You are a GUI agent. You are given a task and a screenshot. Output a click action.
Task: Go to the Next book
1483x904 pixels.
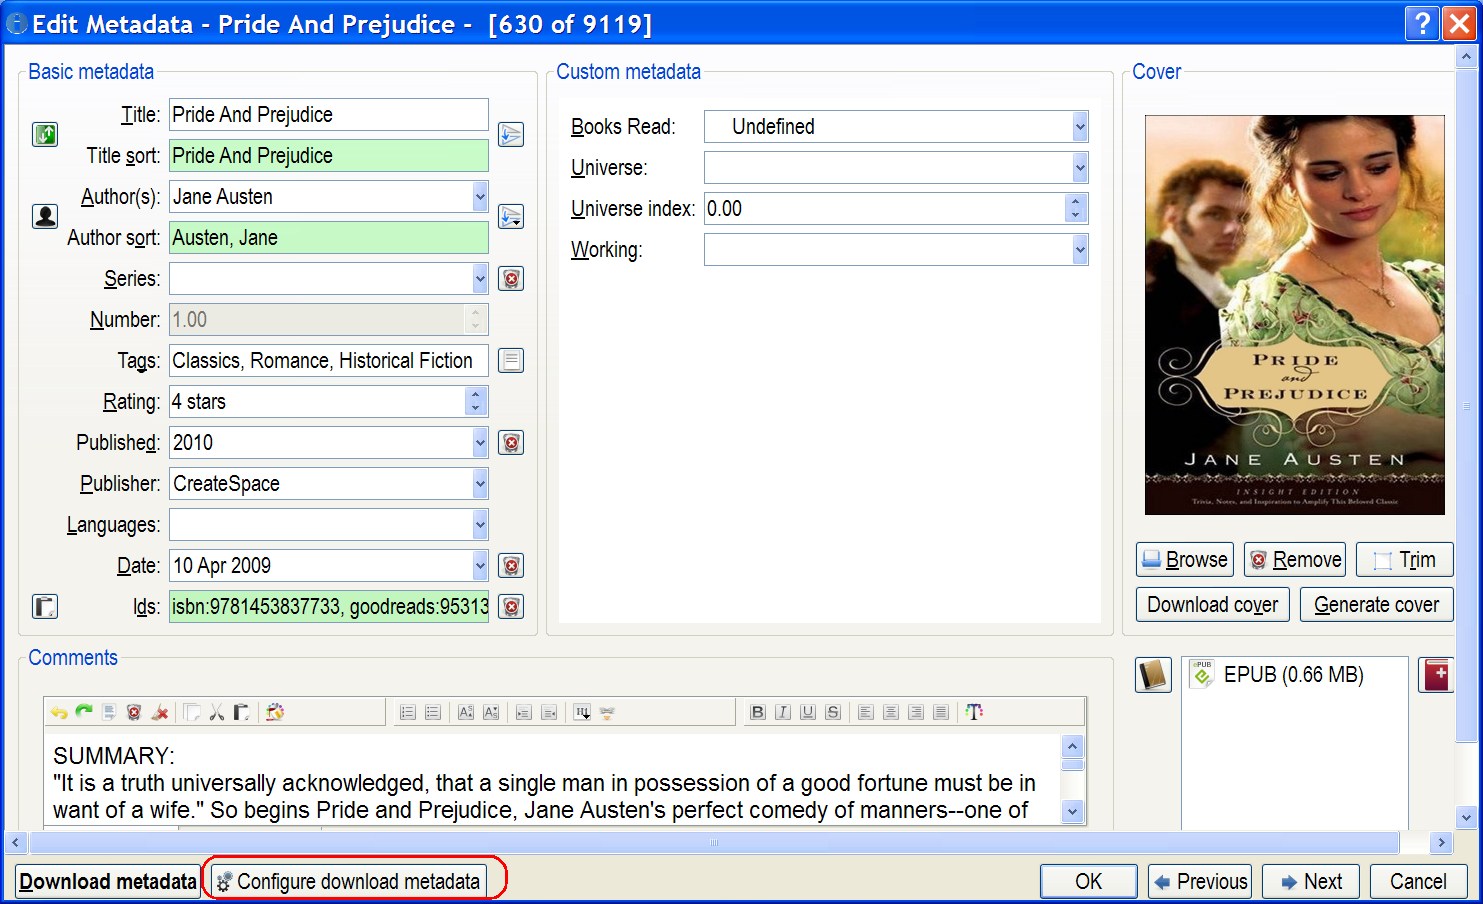tap(1310, 882)
